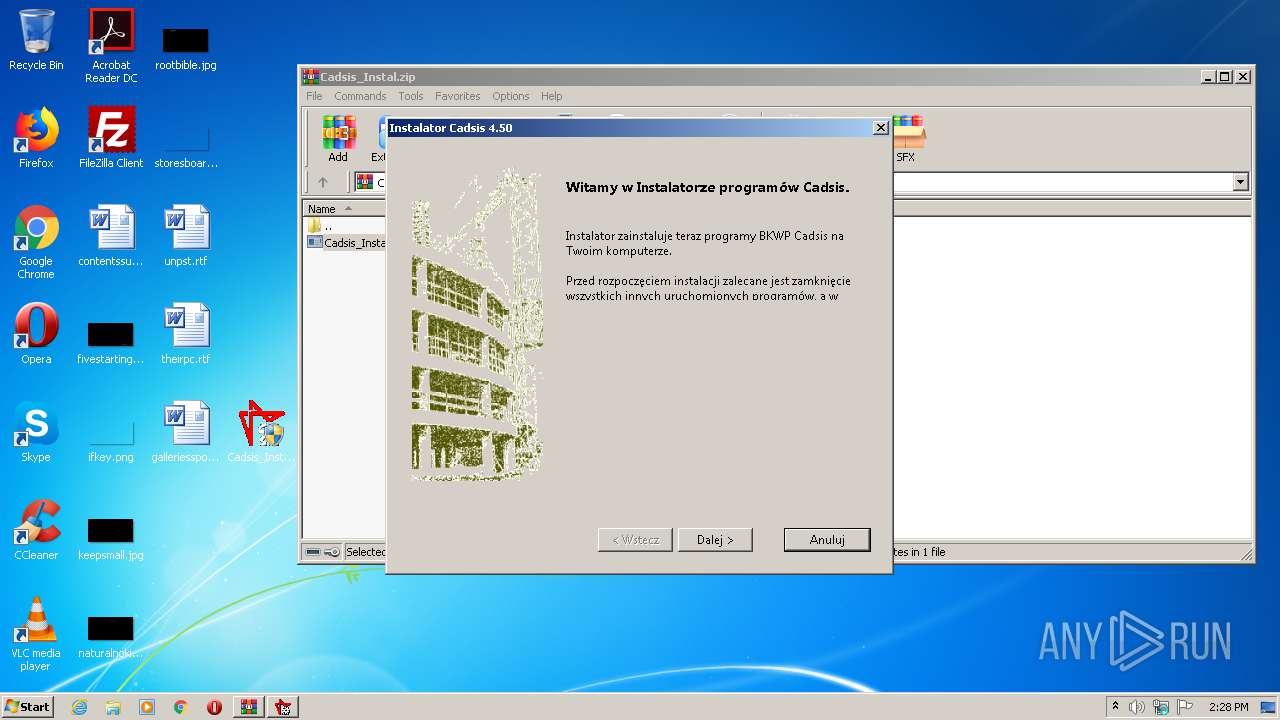Launch Firefox from the desktop

pos(36,138)
